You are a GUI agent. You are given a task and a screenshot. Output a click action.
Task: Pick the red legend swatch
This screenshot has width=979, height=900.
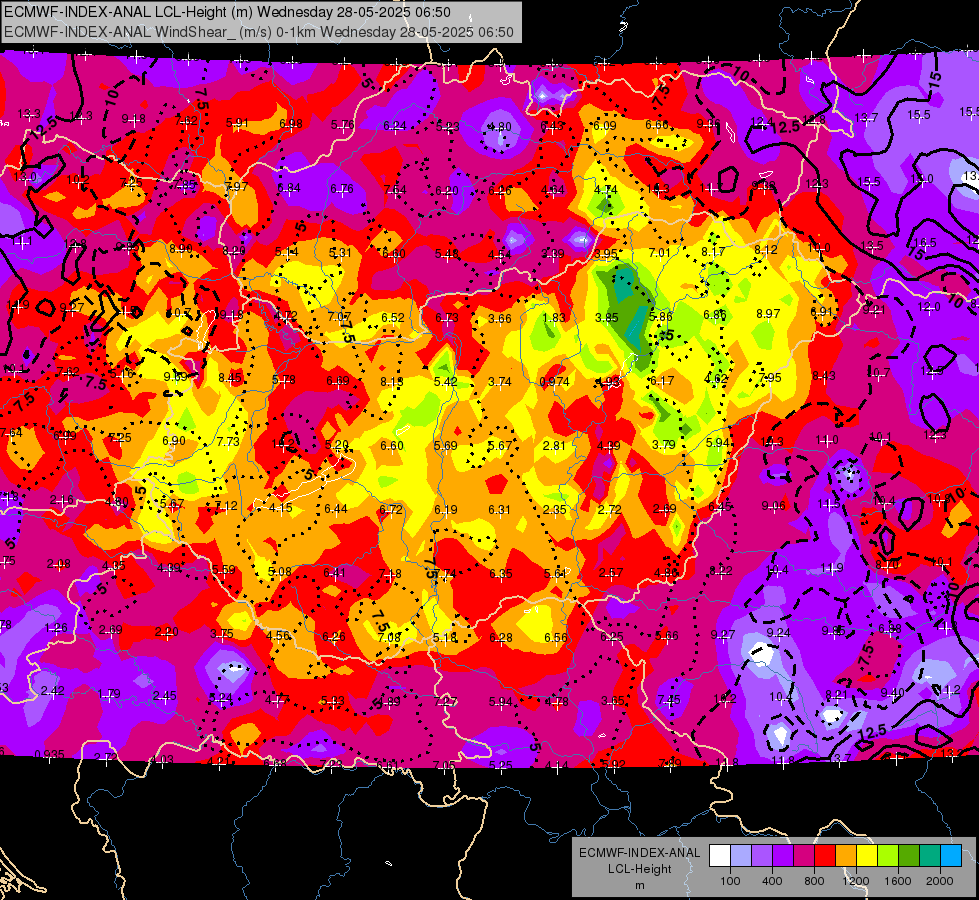click(825, 856)
